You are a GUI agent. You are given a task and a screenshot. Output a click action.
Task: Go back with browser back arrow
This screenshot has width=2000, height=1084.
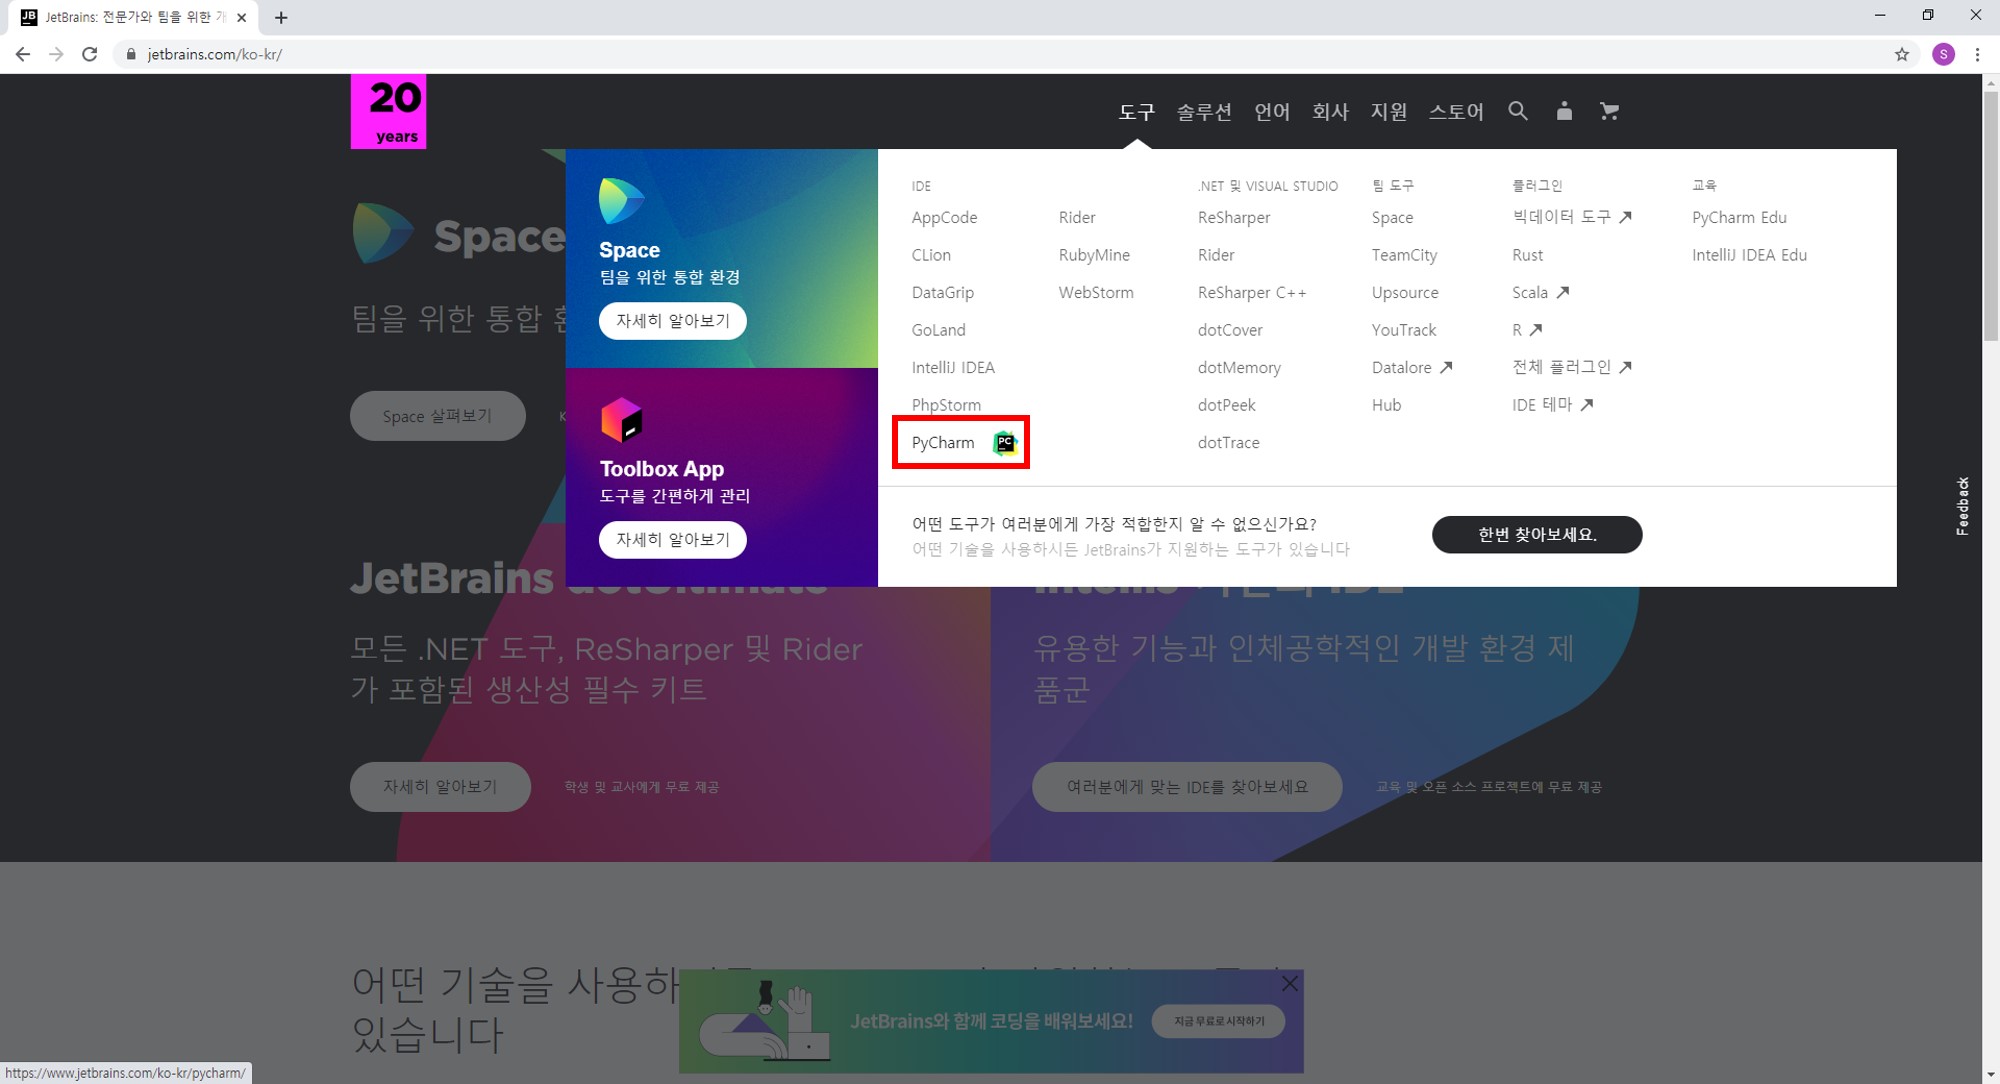[x=23, y=54]
